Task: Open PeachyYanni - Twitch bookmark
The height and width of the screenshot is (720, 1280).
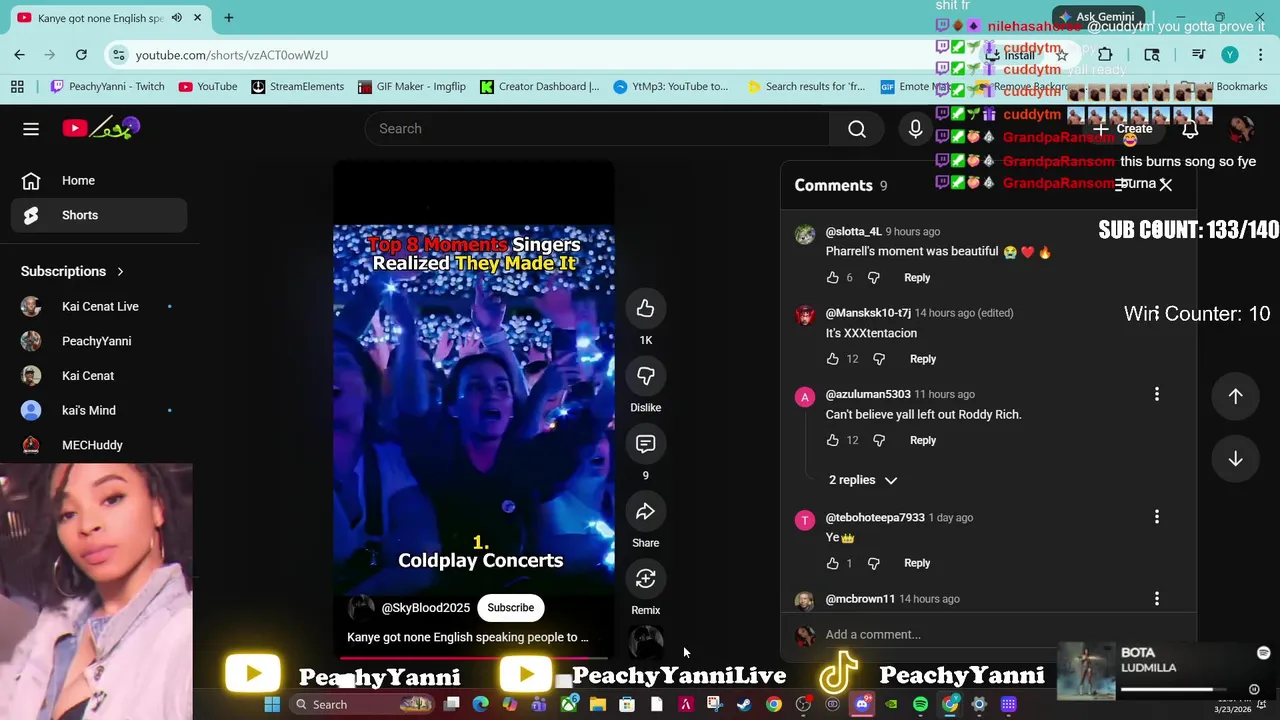Action: click(x=107, y=87)
